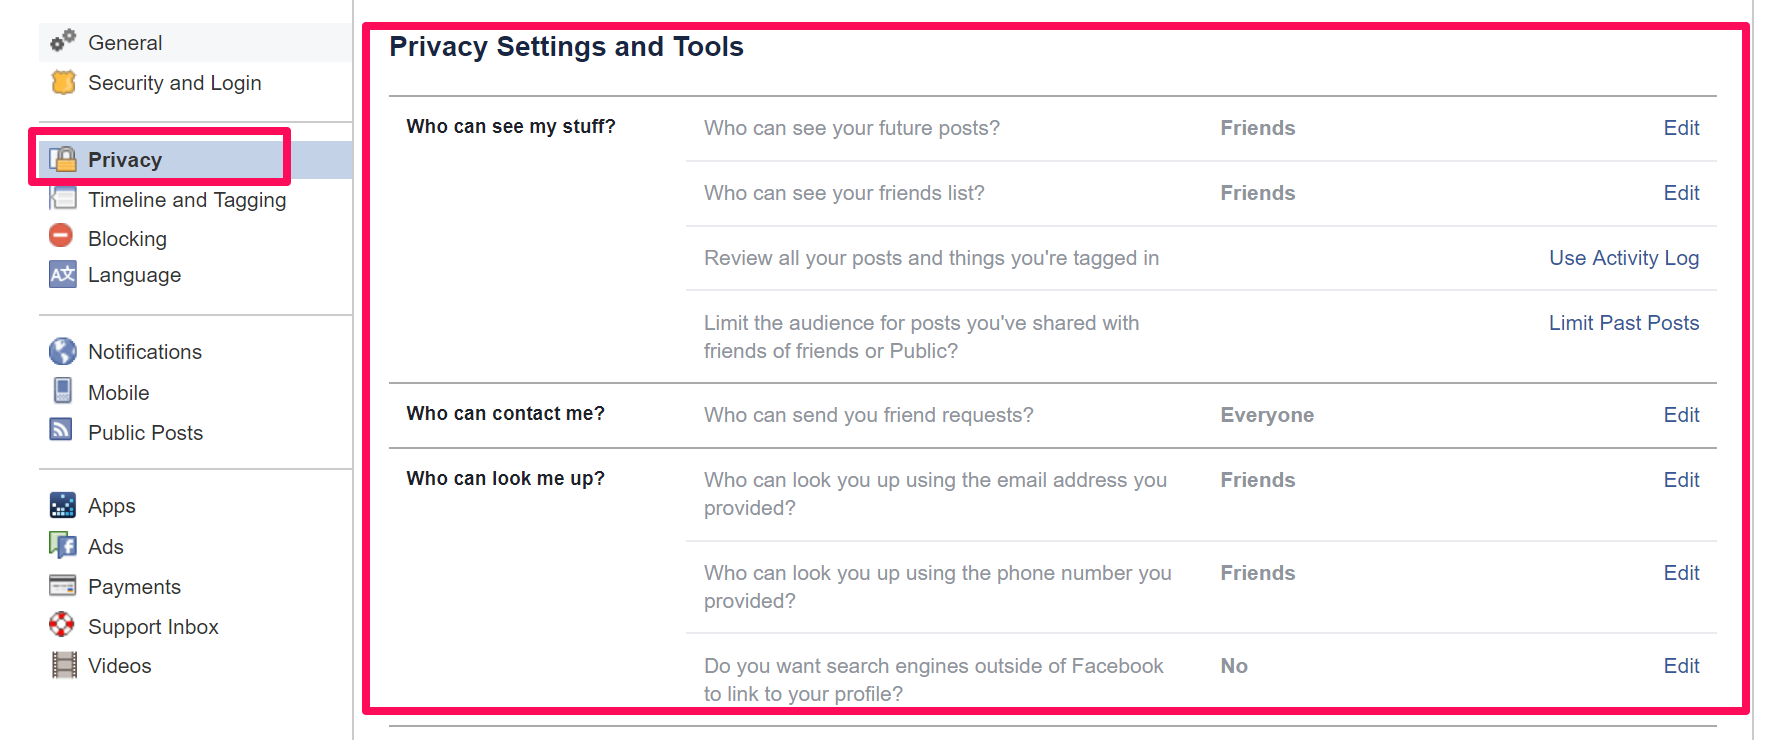This screenshot has width=1765, height=740.
Task: Click the Language translation icon
Action: [62, 274]
